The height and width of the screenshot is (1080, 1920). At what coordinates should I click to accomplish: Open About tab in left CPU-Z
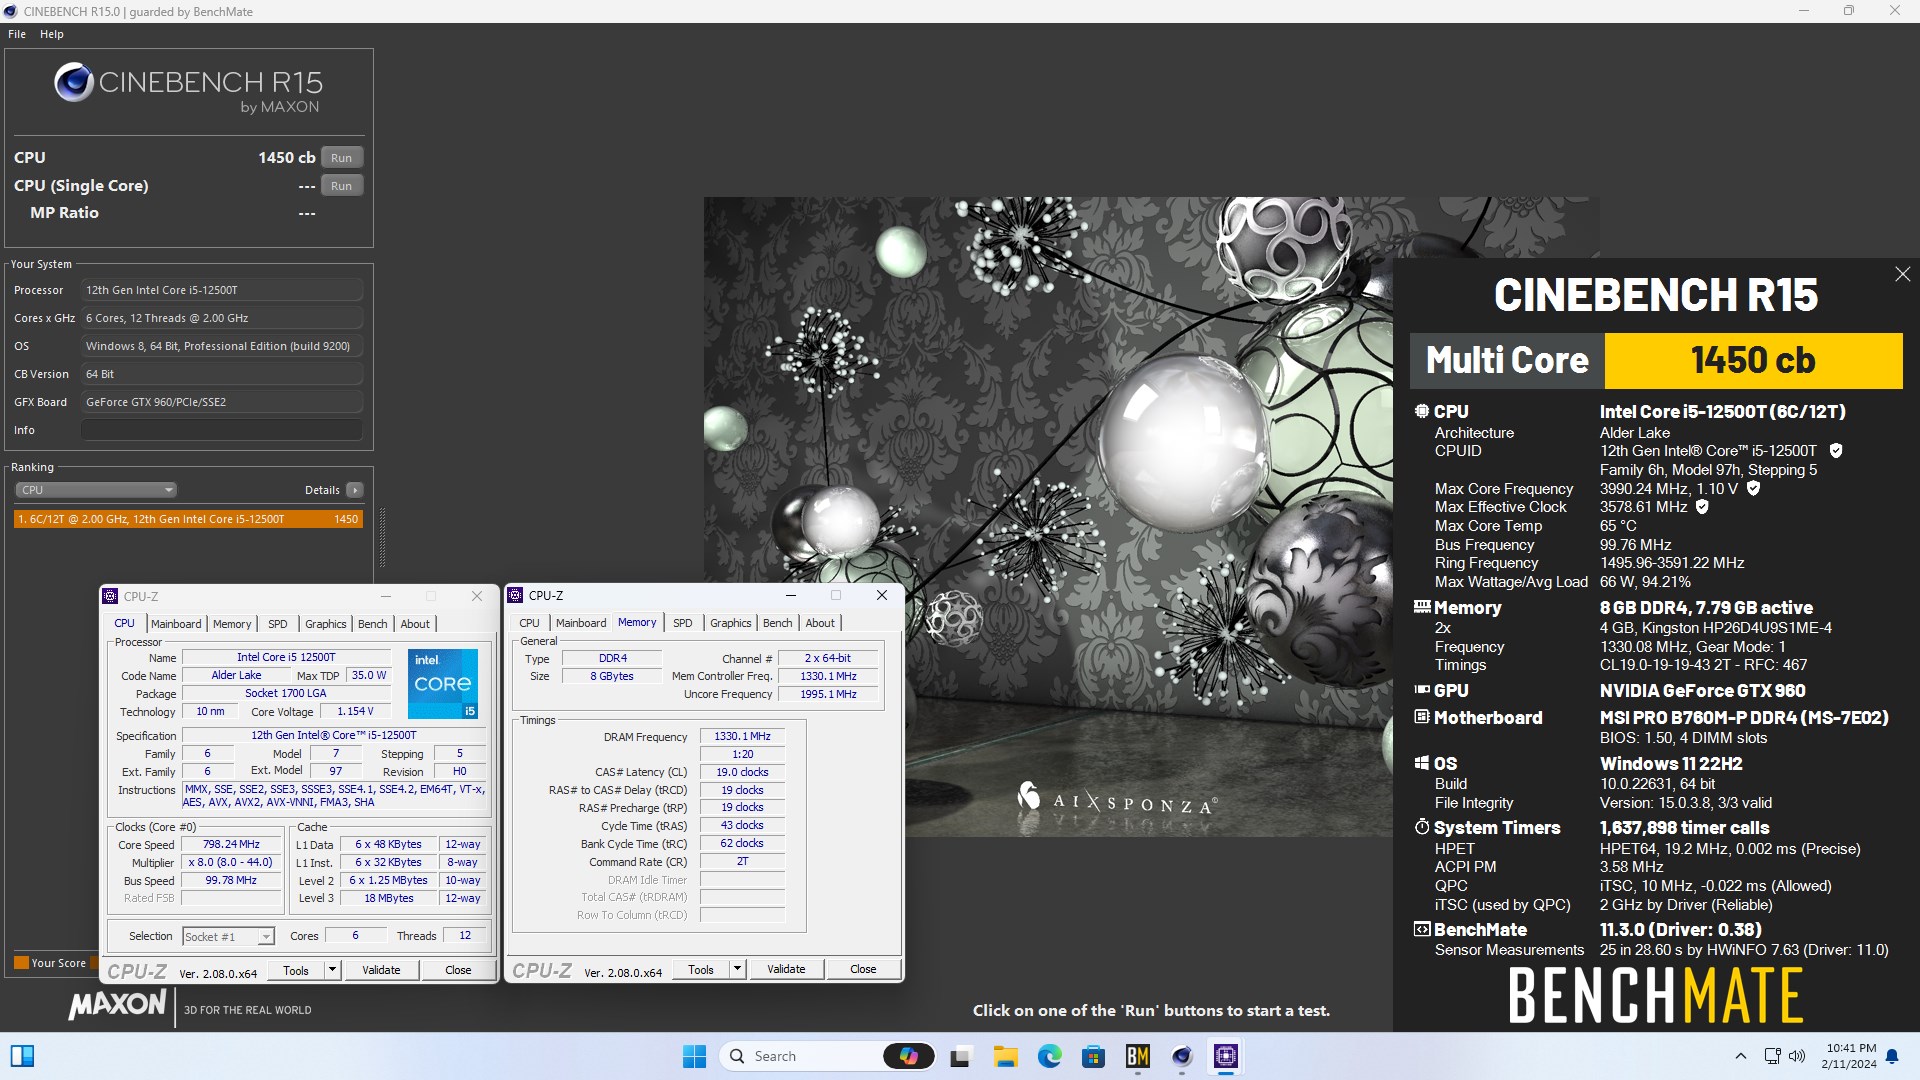click(415, 624)
